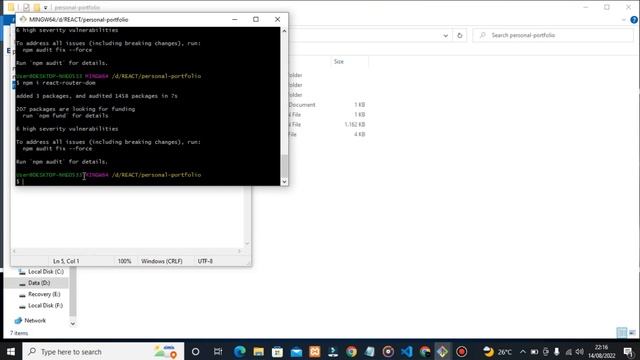Viewport: 640px width, 360px height.
Task: Click the Git Bash window title icon
Action: point(23,19)
